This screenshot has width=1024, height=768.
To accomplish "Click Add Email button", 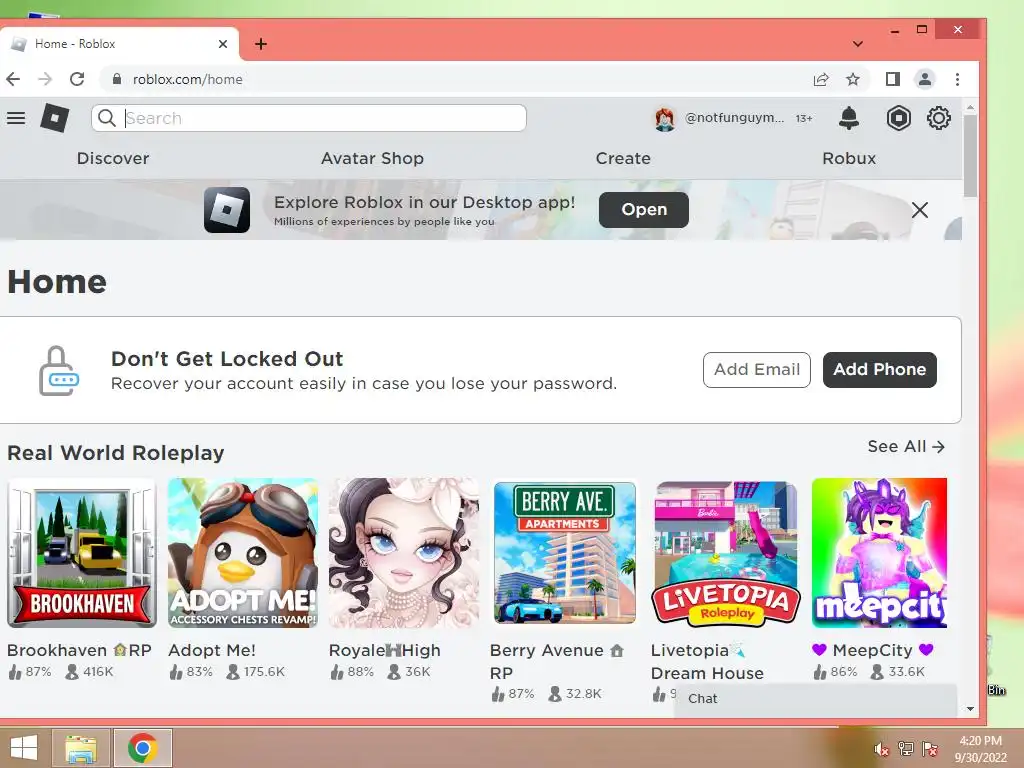I will click(x=757, y=370).
